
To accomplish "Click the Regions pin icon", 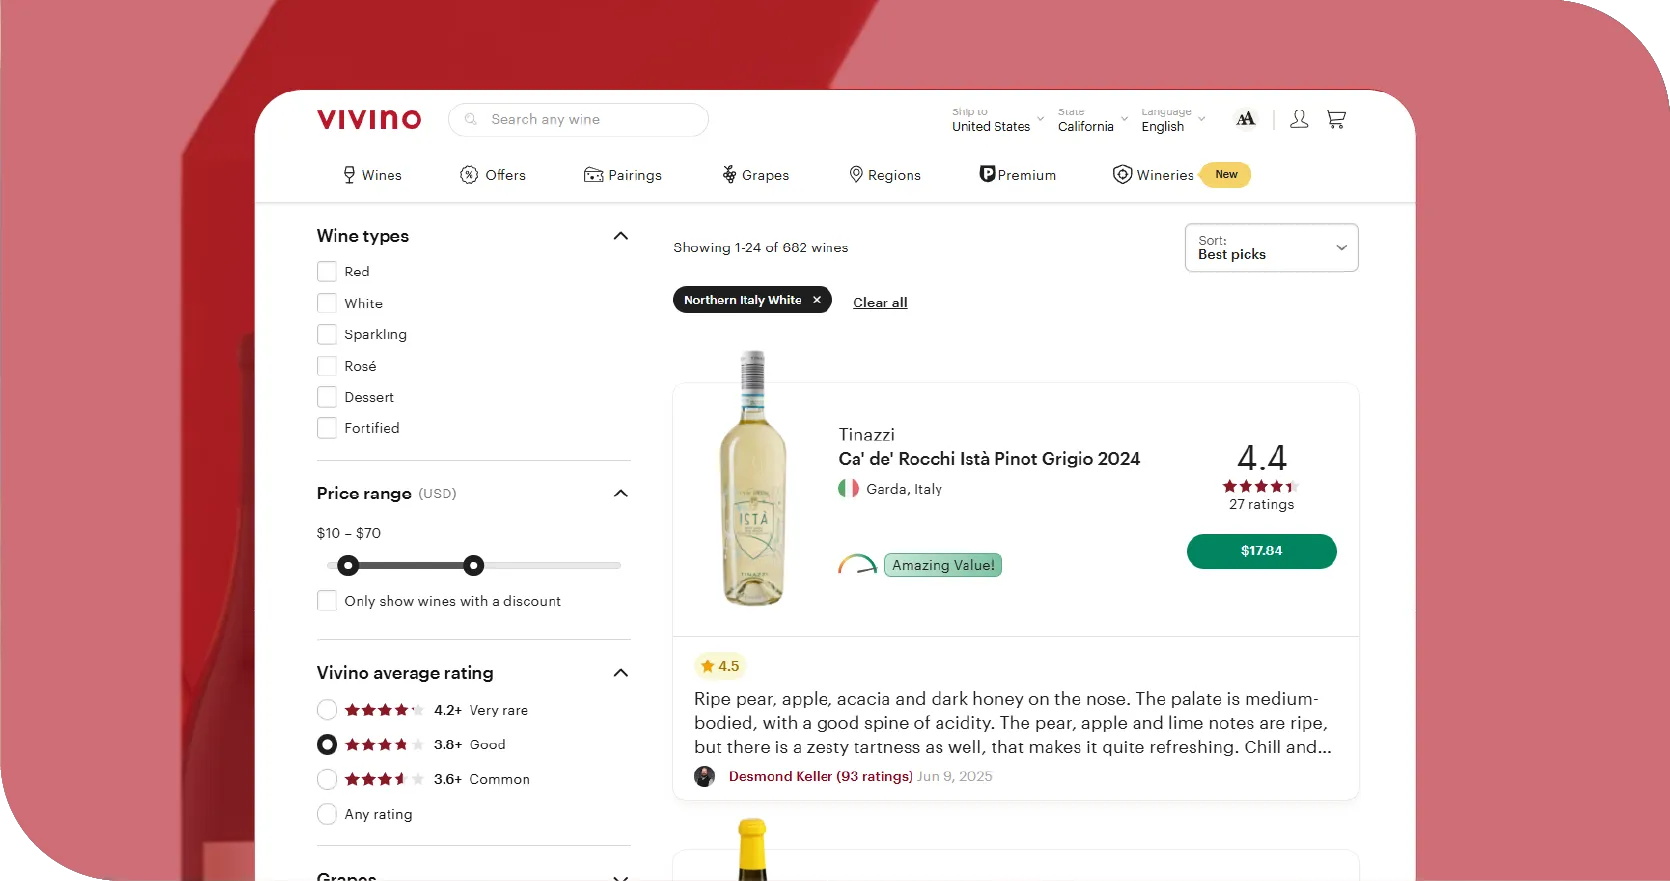I will [856, 174].
